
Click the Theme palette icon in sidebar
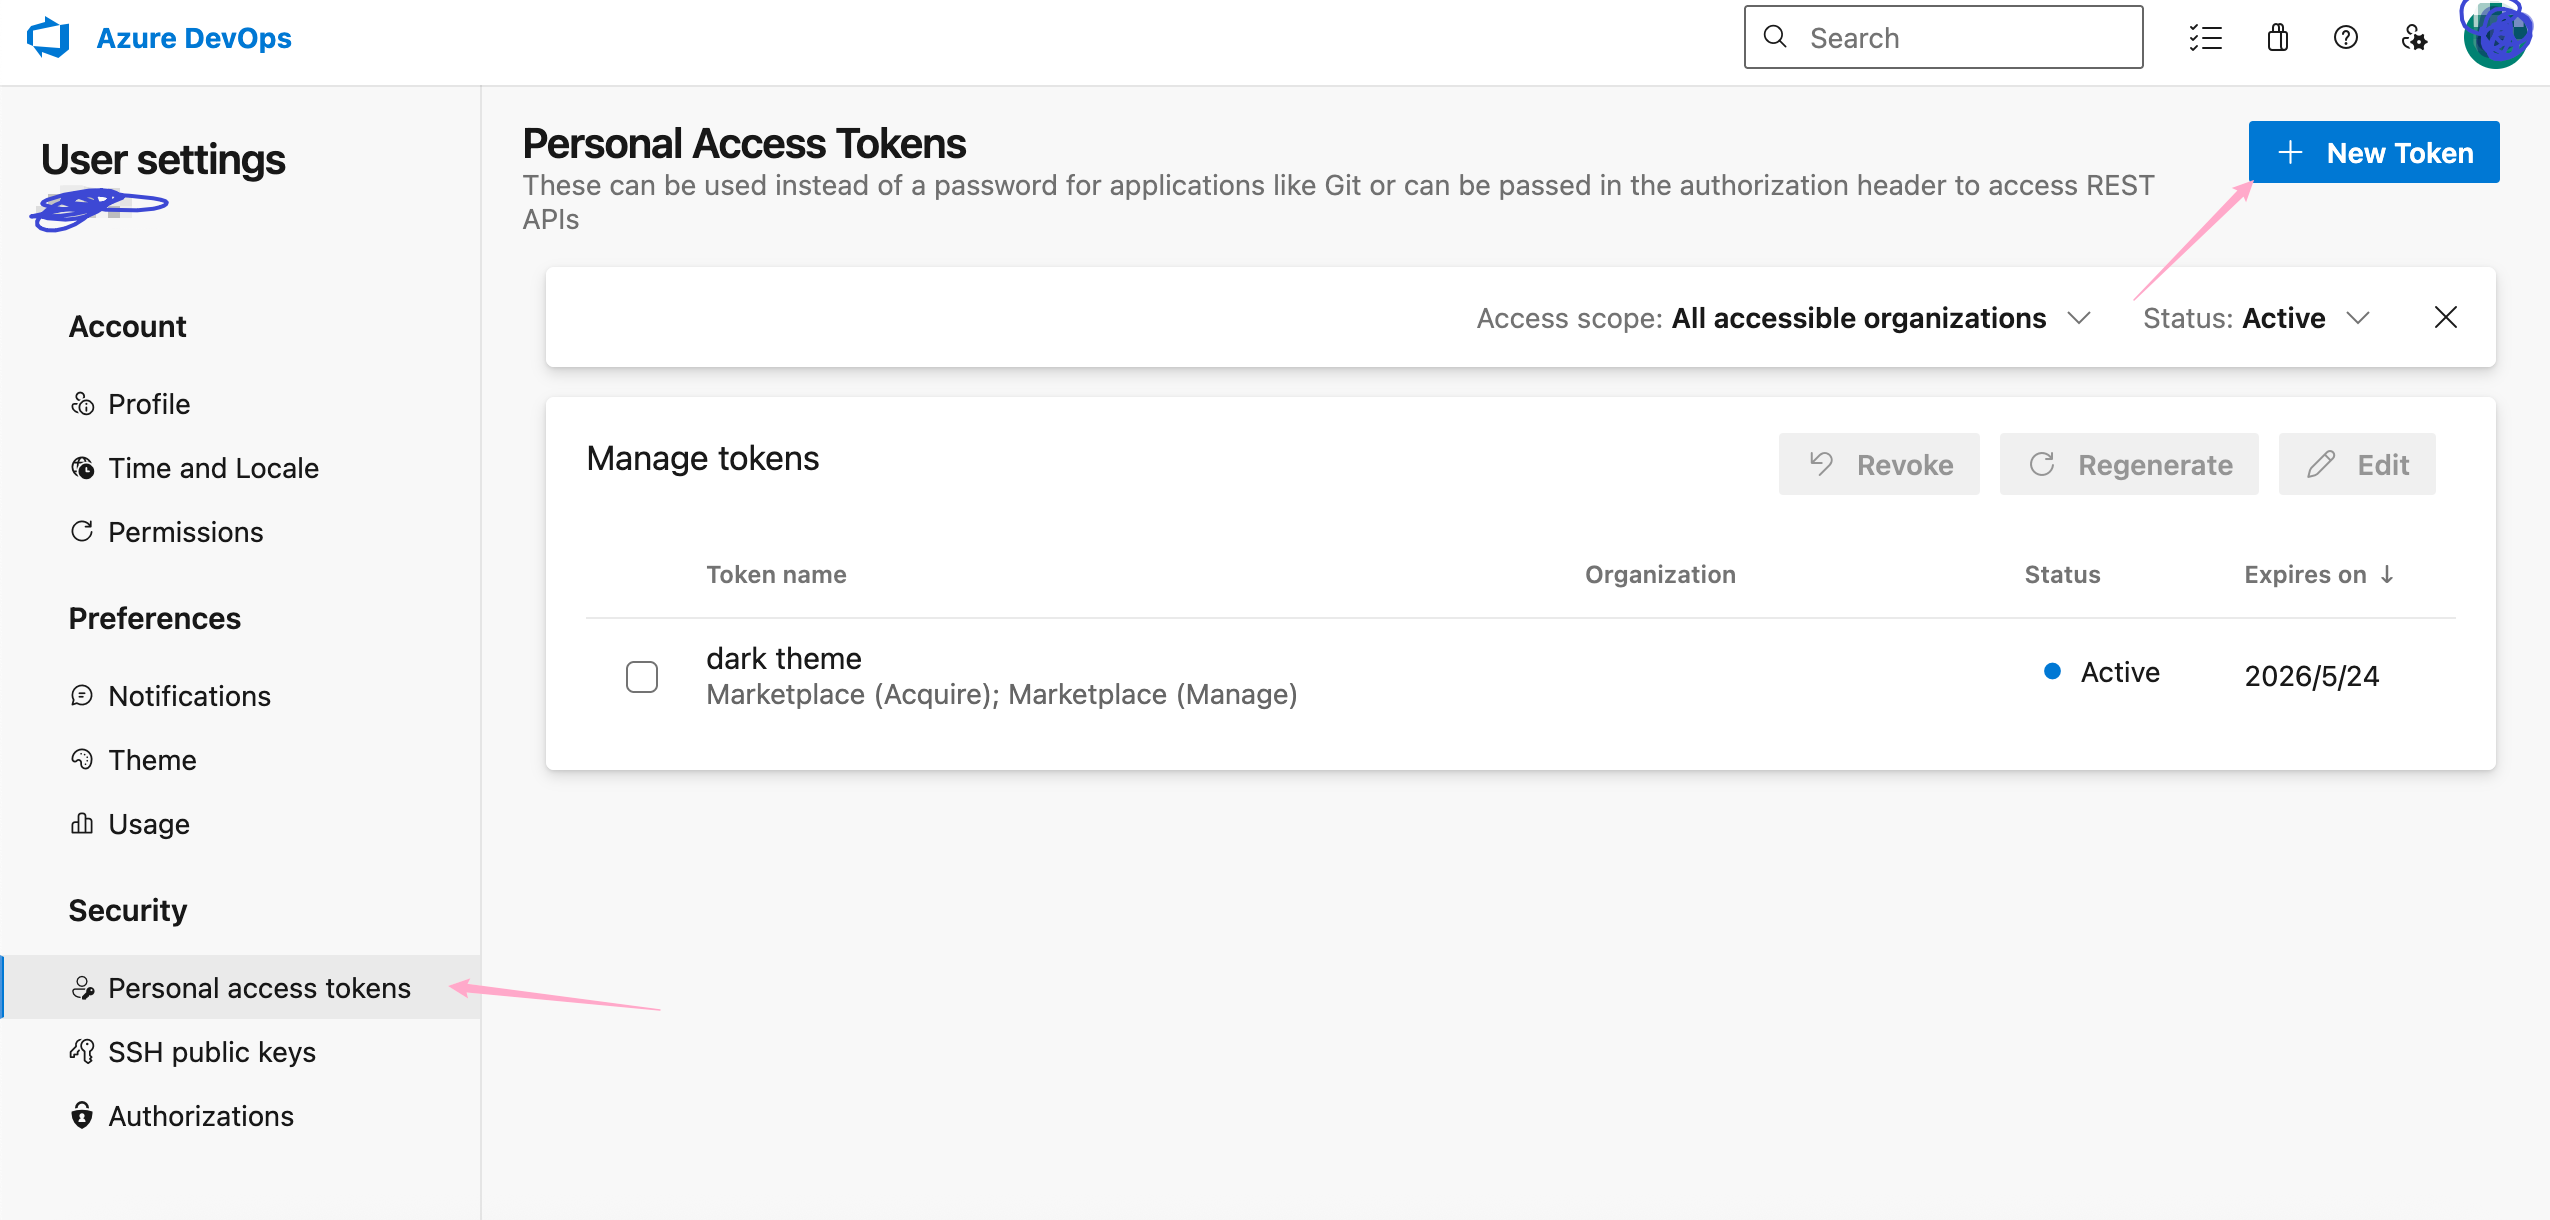pyautogui.click(x=82, y=759)
